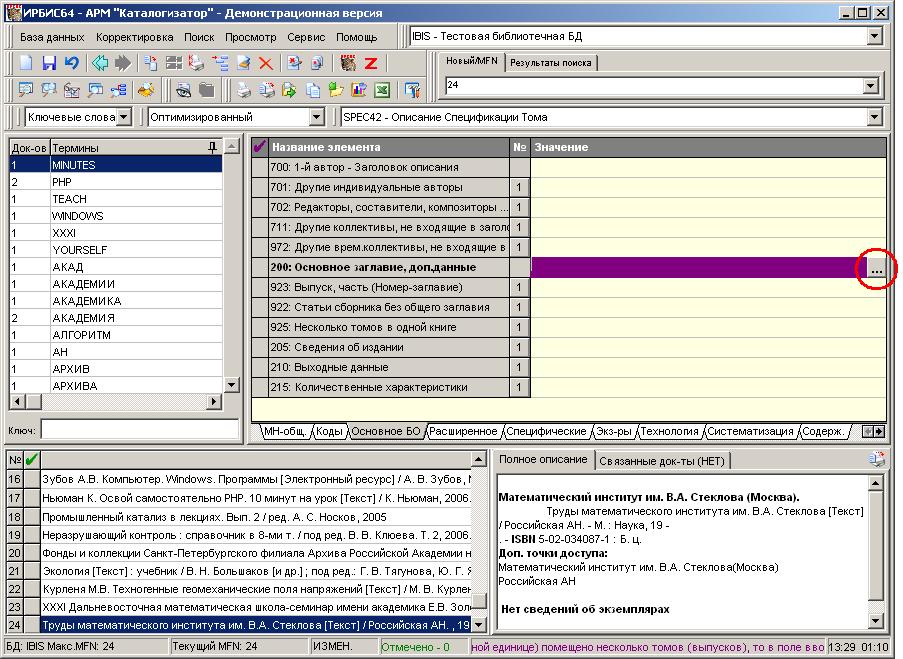Click the new blank document icon
This screenshot has width=903, height=659.
tap(27, 63)
